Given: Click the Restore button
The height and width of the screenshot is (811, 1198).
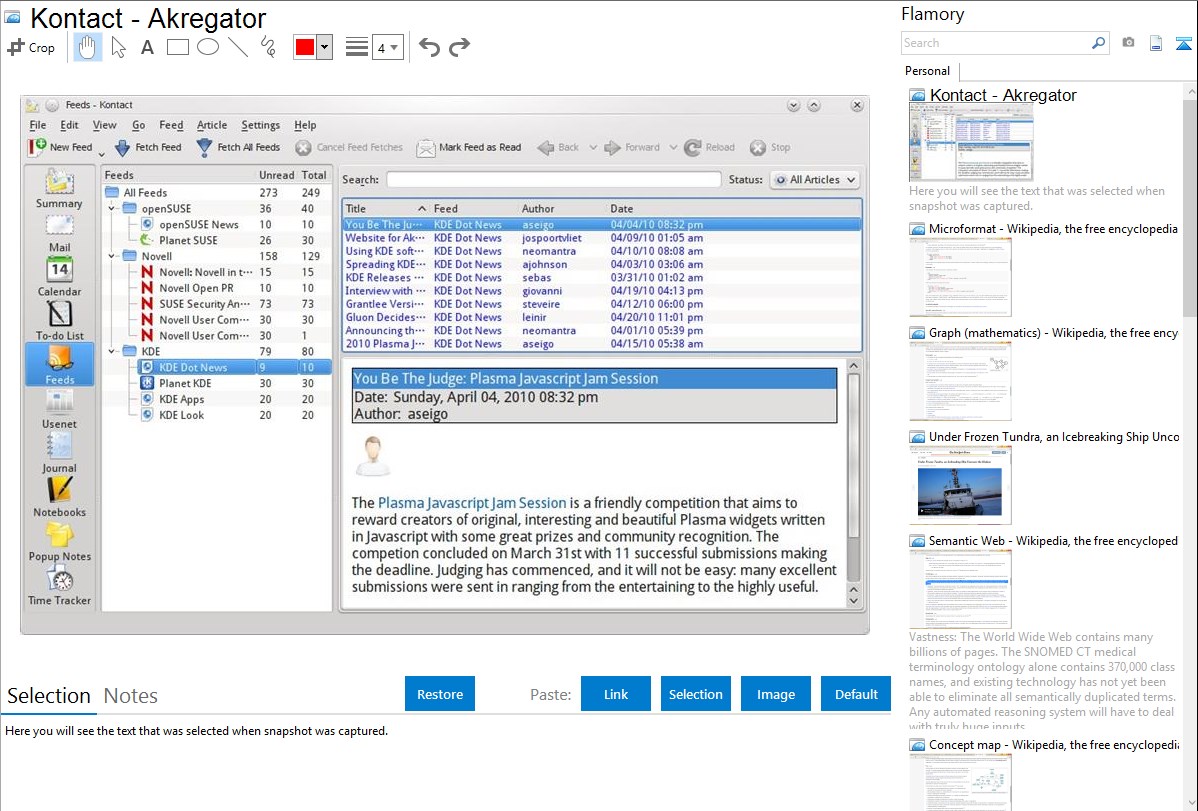Looking at the screenshot, I should [440, 694].
